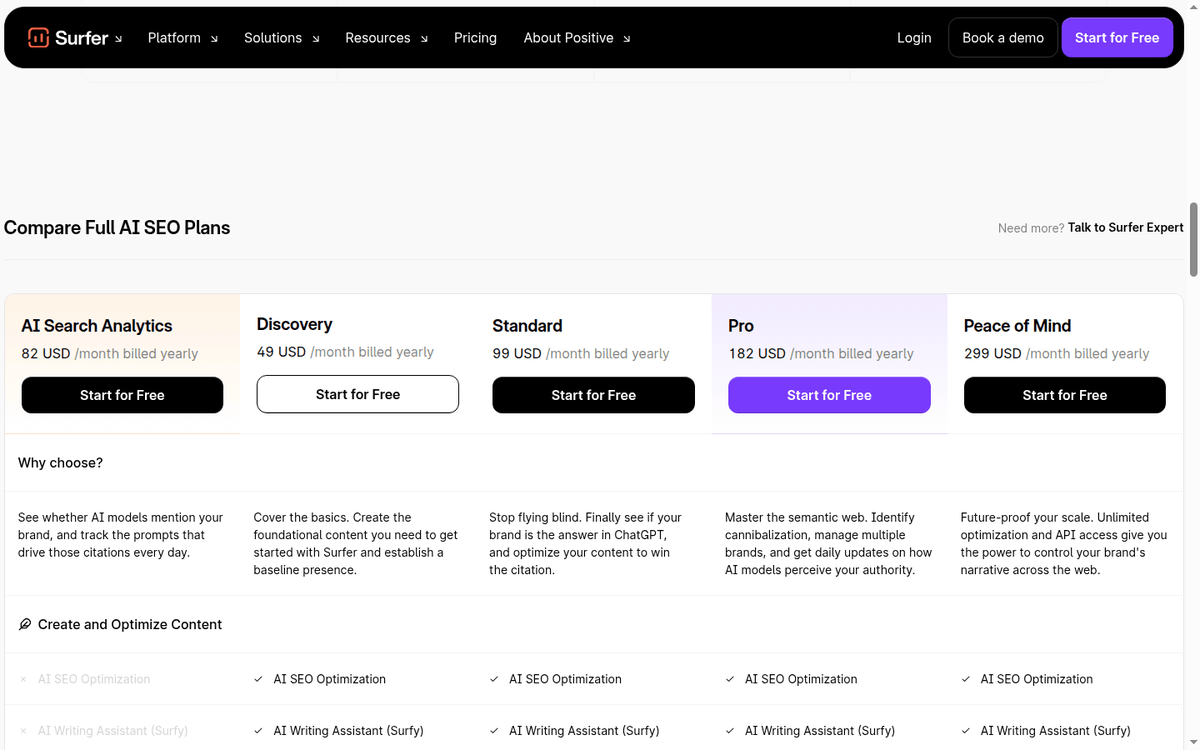1200x750 pixels.
Task: Click checkmark for Discovery AI SEO Optimization
Action: coord(259,679)
